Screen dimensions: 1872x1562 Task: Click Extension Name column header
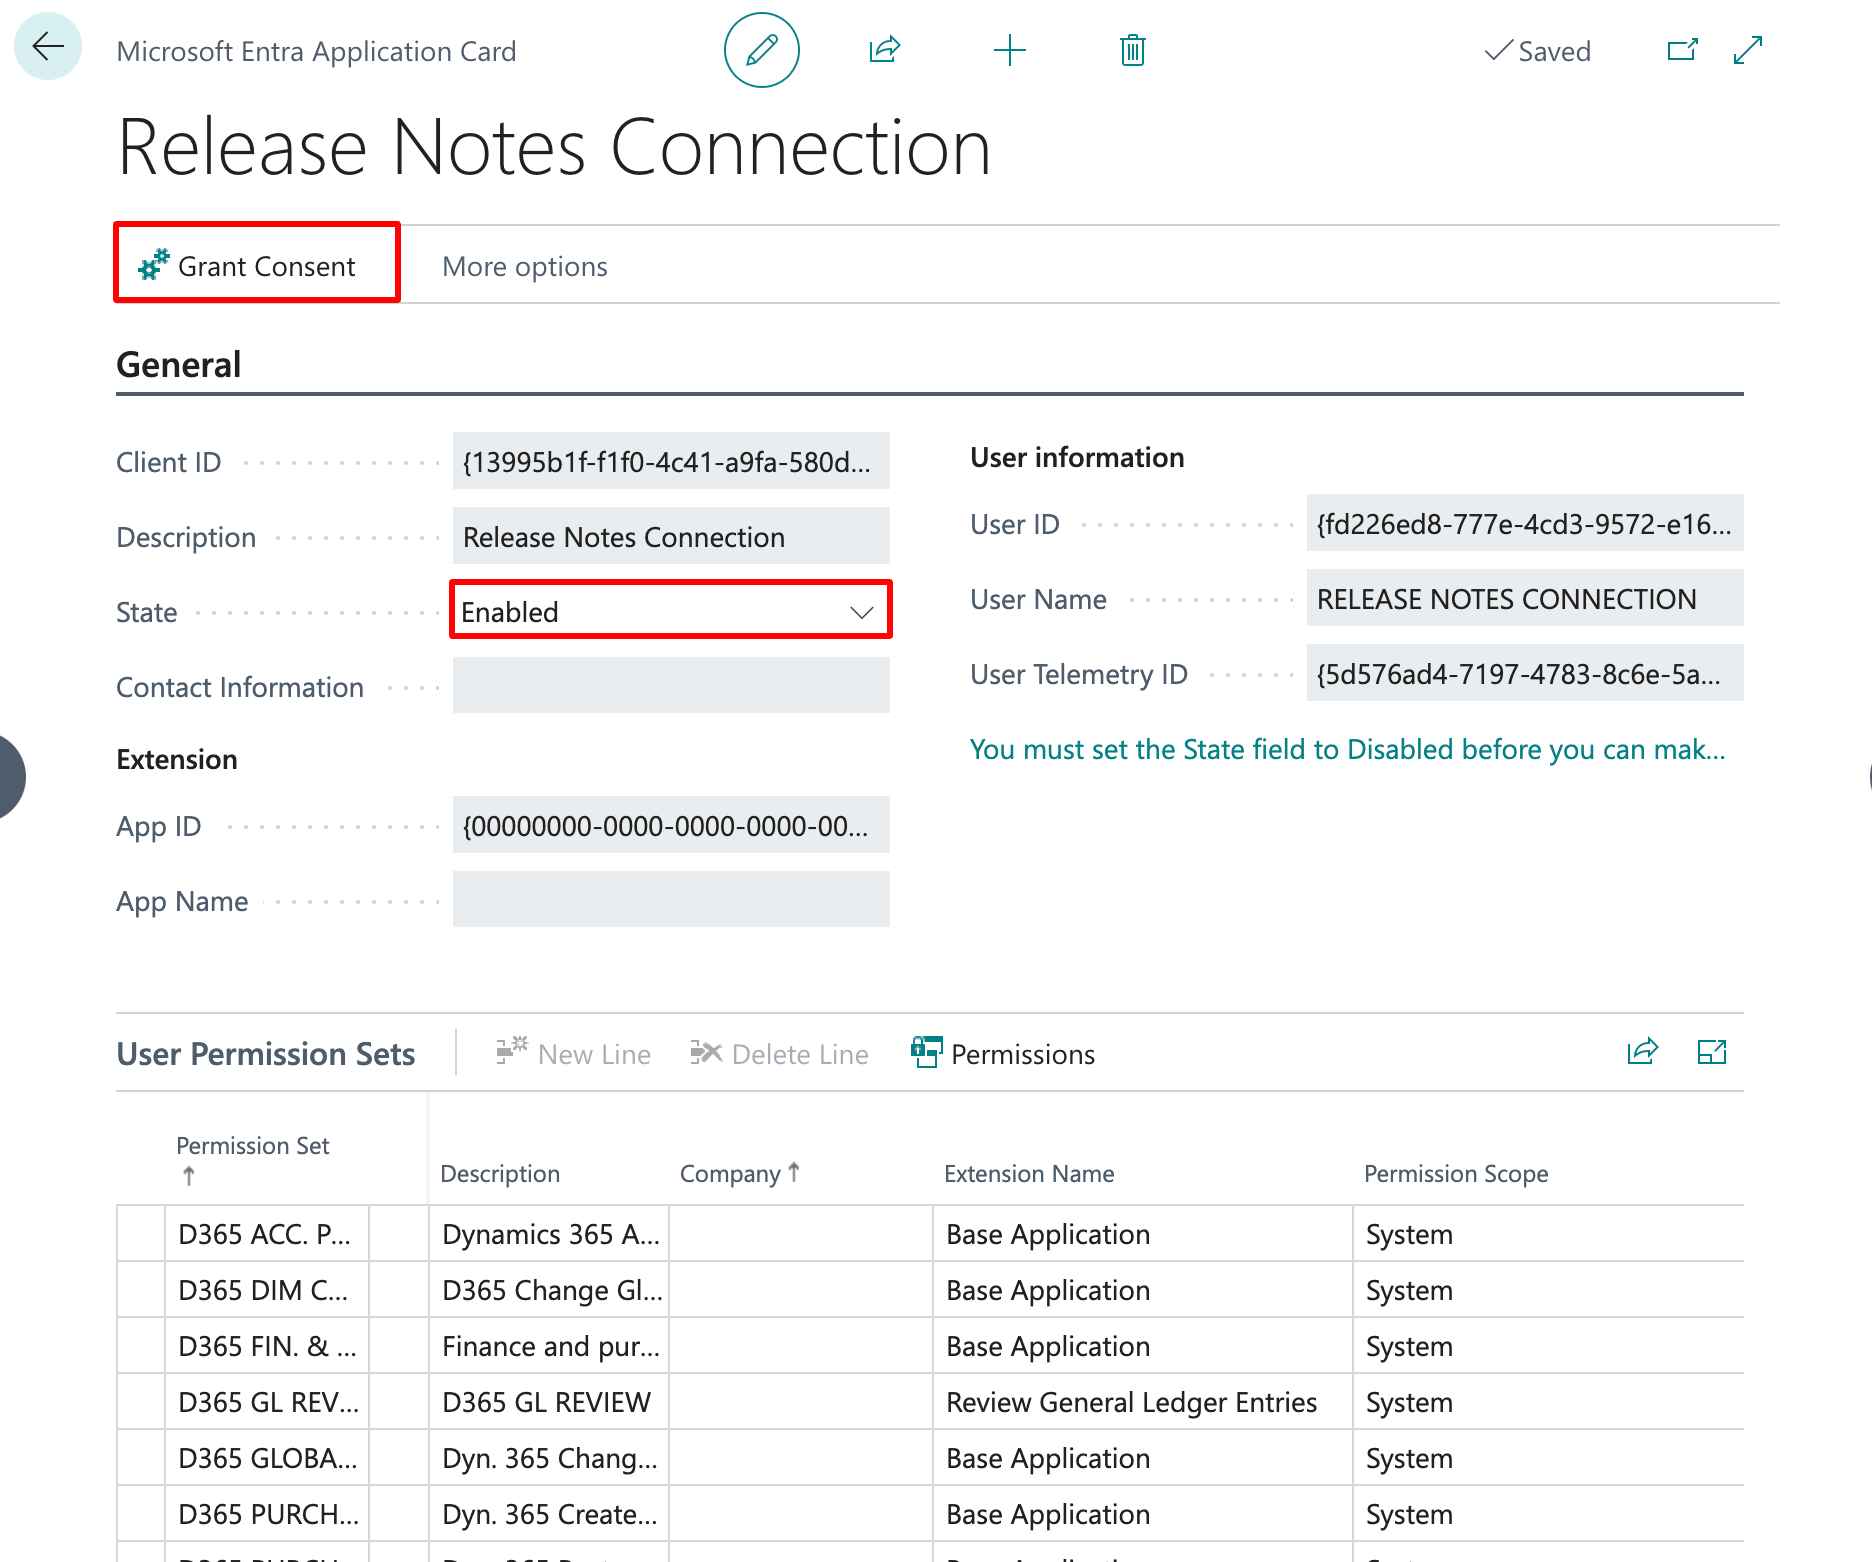pyautogui.click(x=1029, y=1173)
